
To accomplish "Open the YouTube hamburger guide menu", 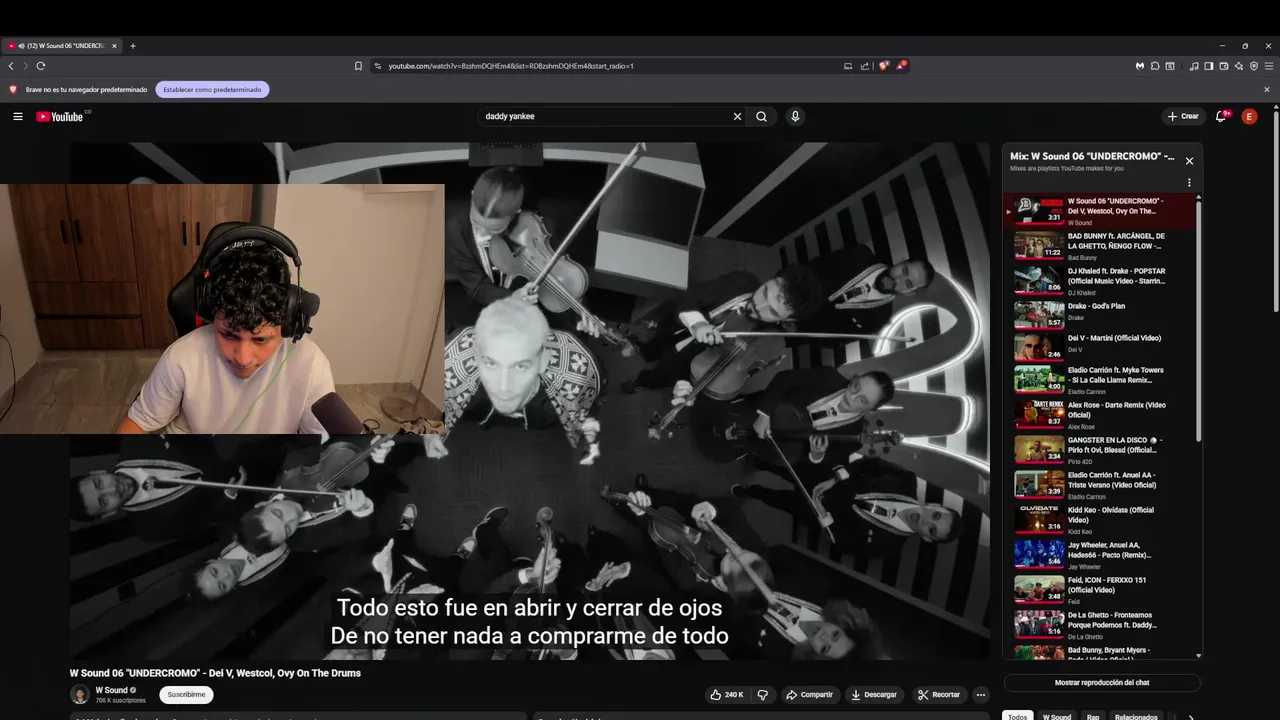I will 18,116.
